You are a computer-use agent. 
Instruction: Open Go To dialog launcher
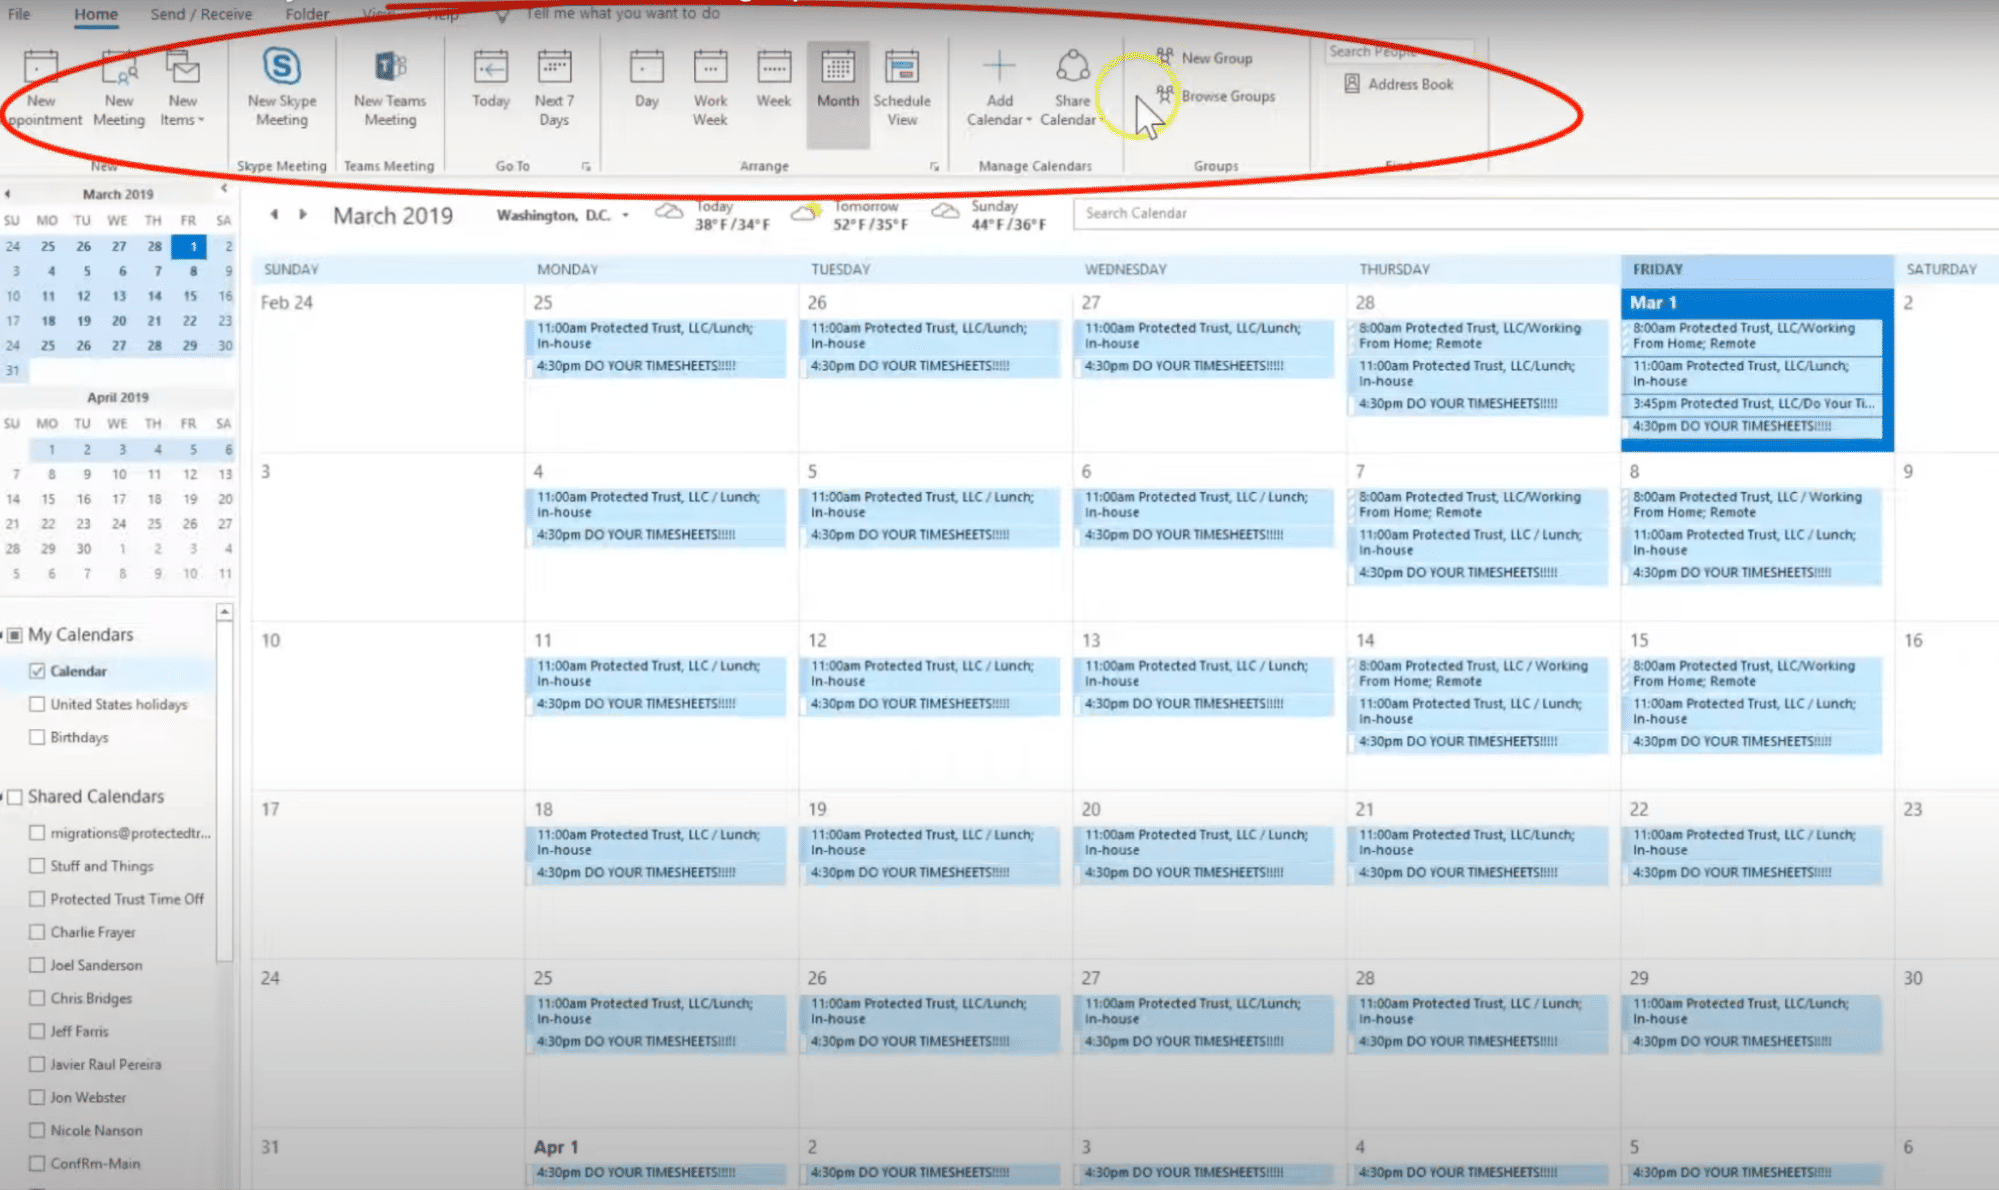[x=586, y=166]
